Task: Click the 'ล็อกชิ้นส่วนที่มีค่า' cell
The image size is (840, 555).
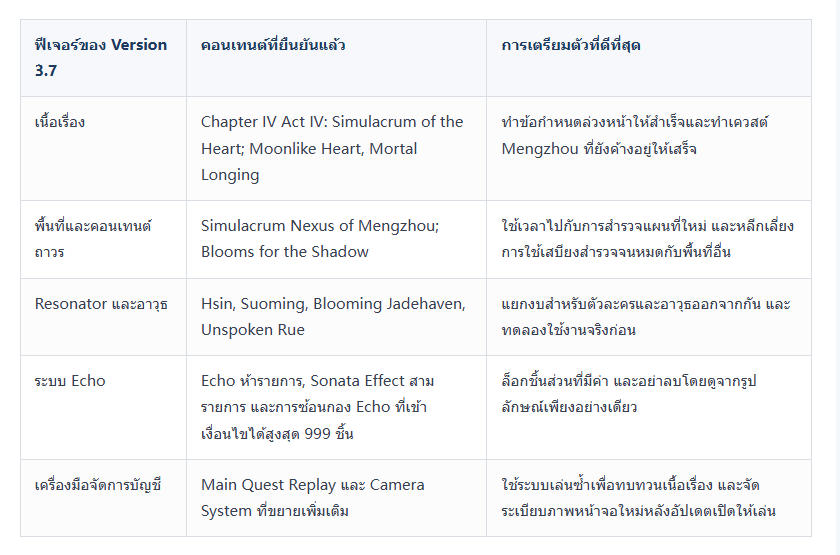Action: tap(649, 407)
